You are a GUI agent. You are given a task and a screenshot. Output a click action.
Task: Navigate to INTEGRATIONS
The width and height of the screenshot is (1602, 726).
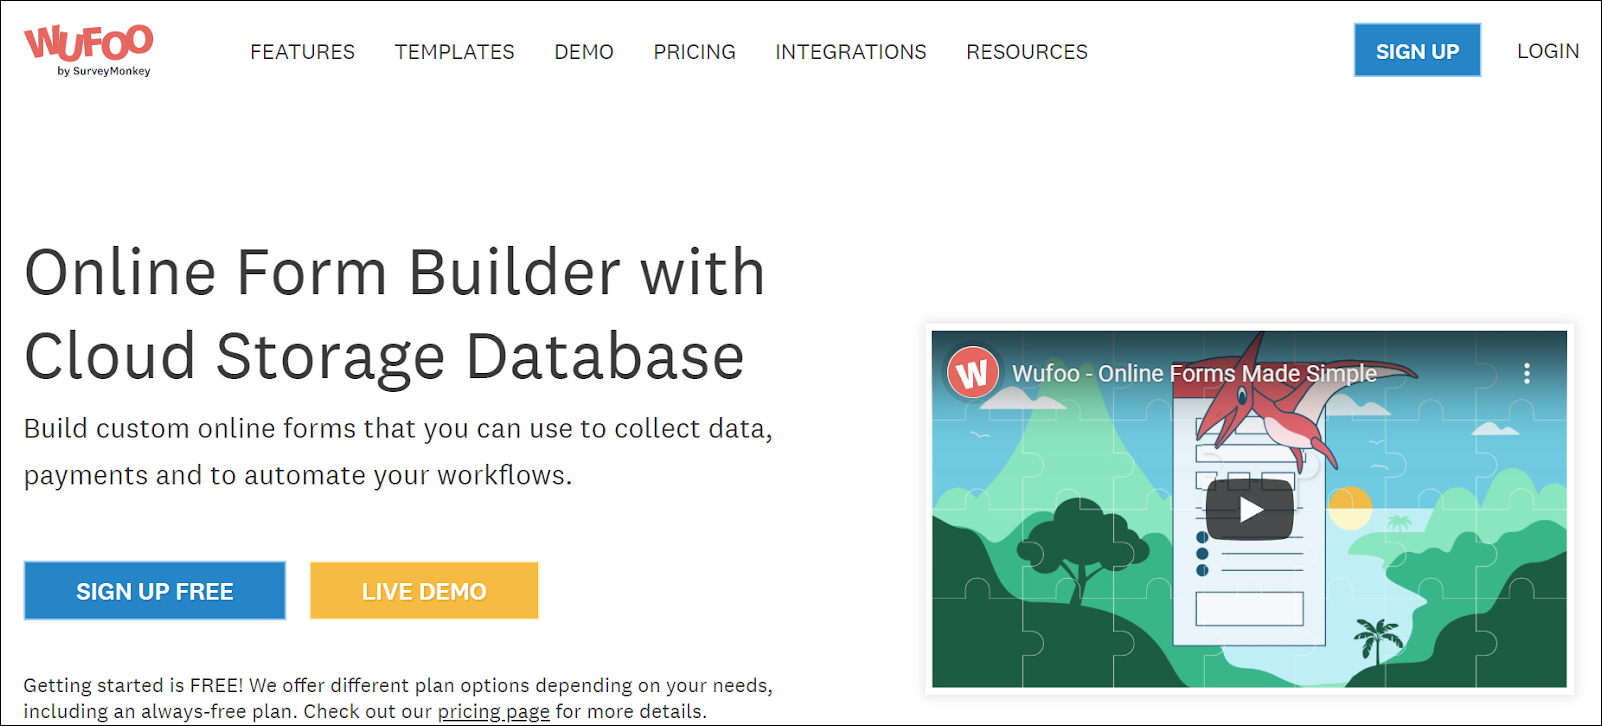[x=850, y=52]
